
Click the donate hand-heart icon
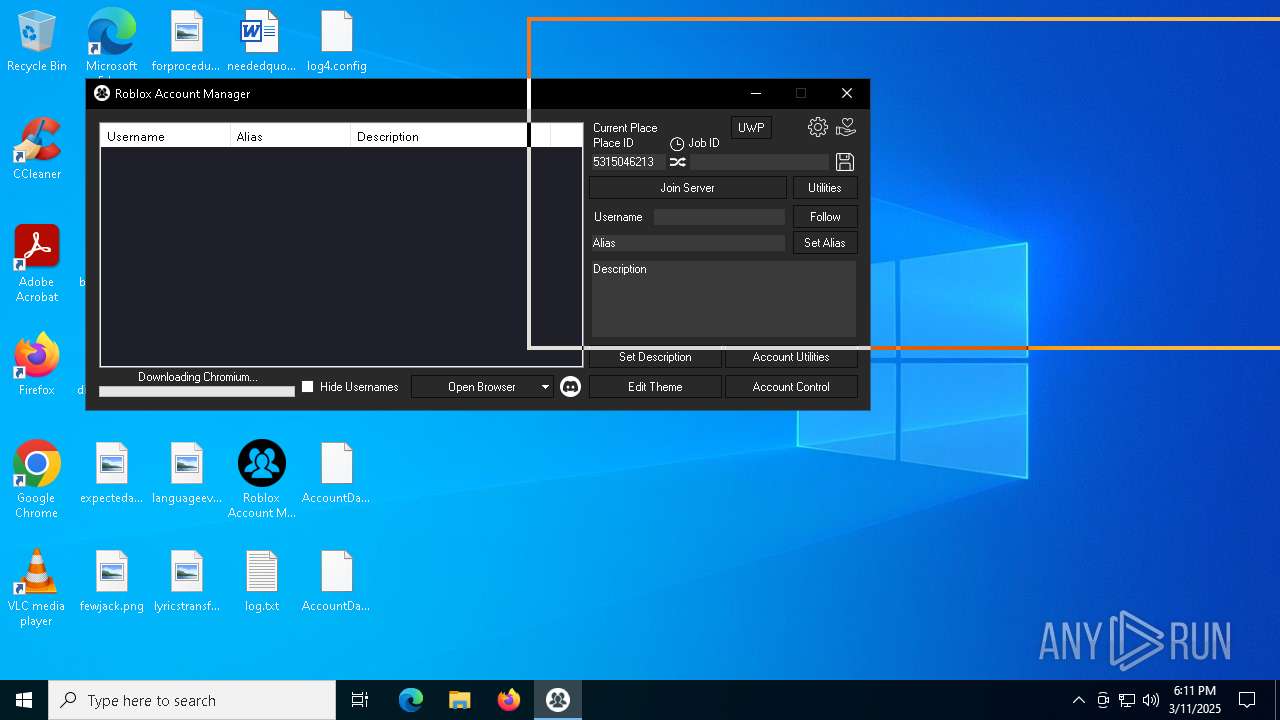click(x=846, y=127)
